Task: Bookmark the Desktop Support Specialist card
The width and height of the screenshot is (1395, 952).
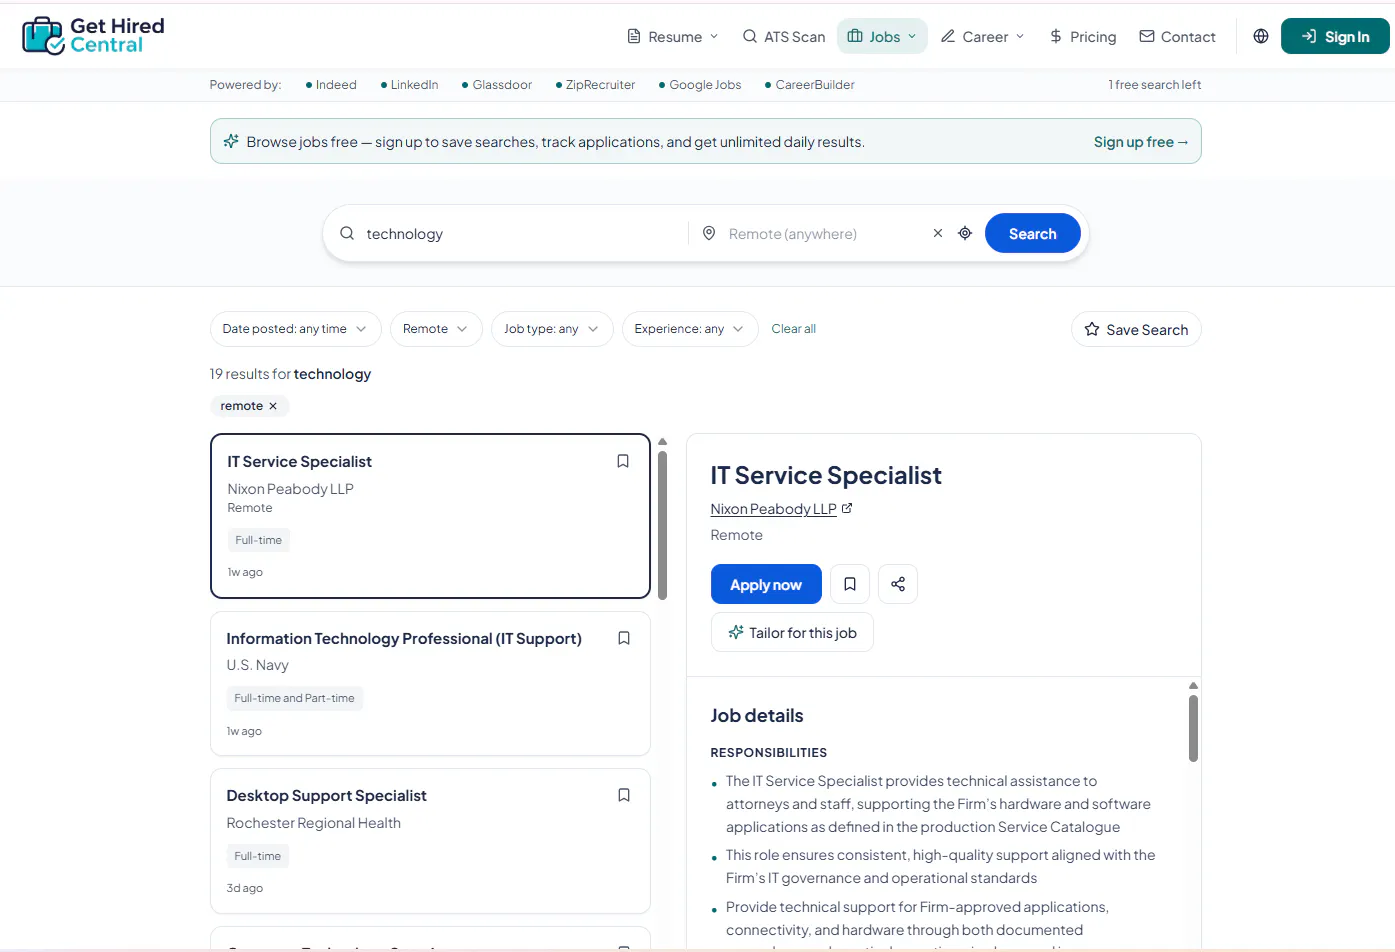Action: (624, 795)
